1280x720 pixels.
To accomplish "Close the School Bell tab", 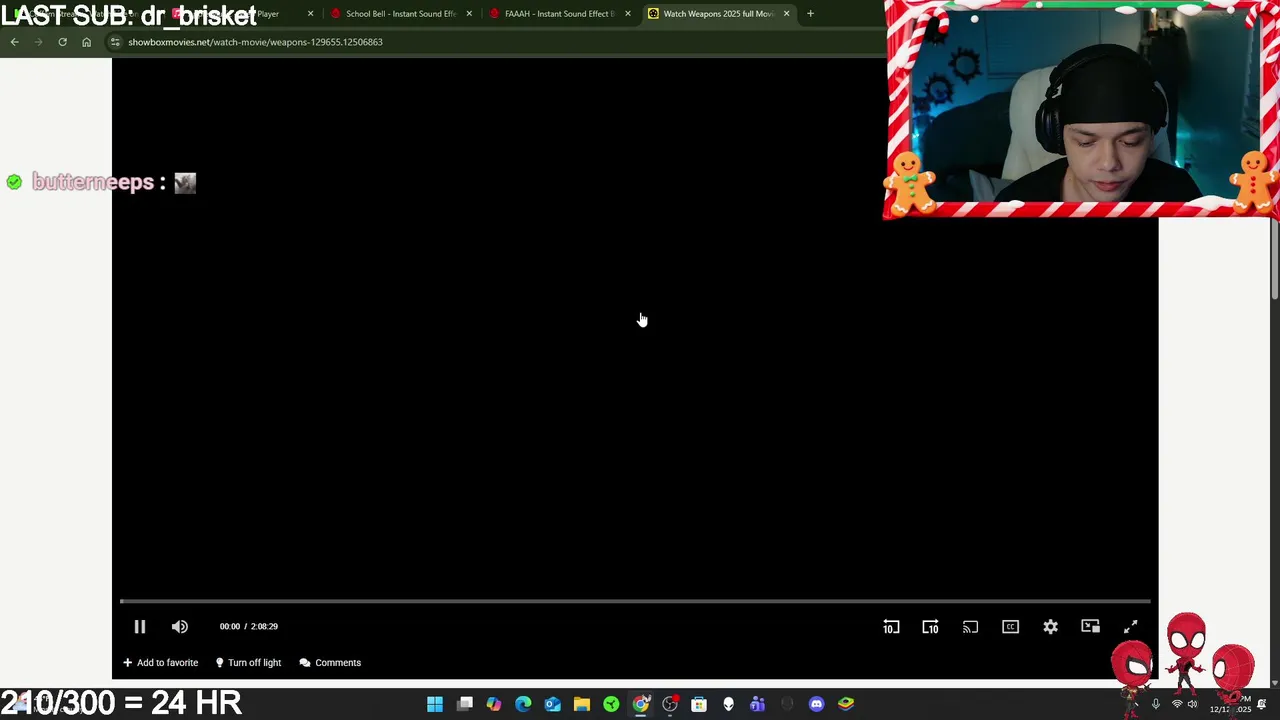I will pos(469,14).
